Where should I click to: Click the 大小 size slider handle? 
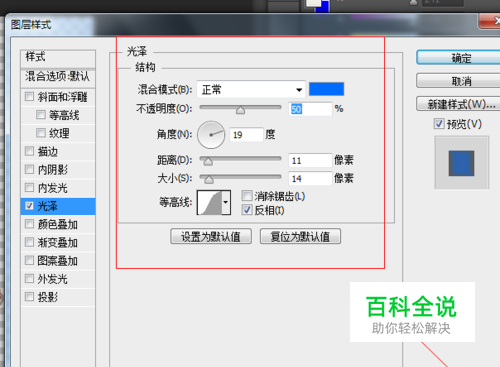click(209, 180)
